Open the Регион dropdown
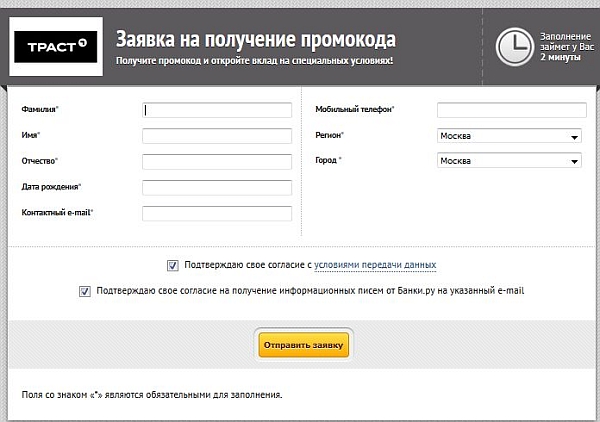This screenshot has height=422, width=600. click(509, 136)
